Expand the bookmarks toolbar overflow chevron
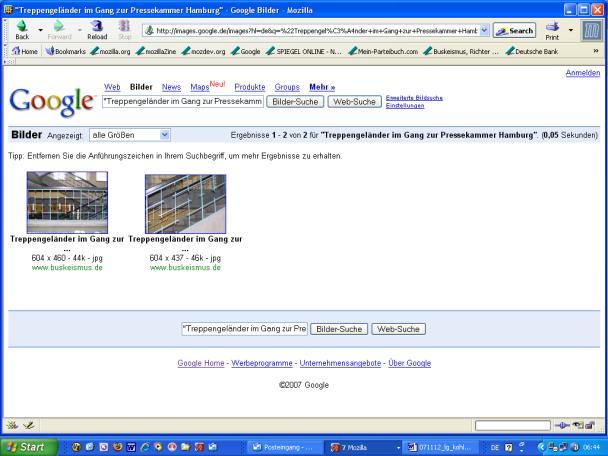The width and height of the screenshot is (608, 456). tap(596, 51)
